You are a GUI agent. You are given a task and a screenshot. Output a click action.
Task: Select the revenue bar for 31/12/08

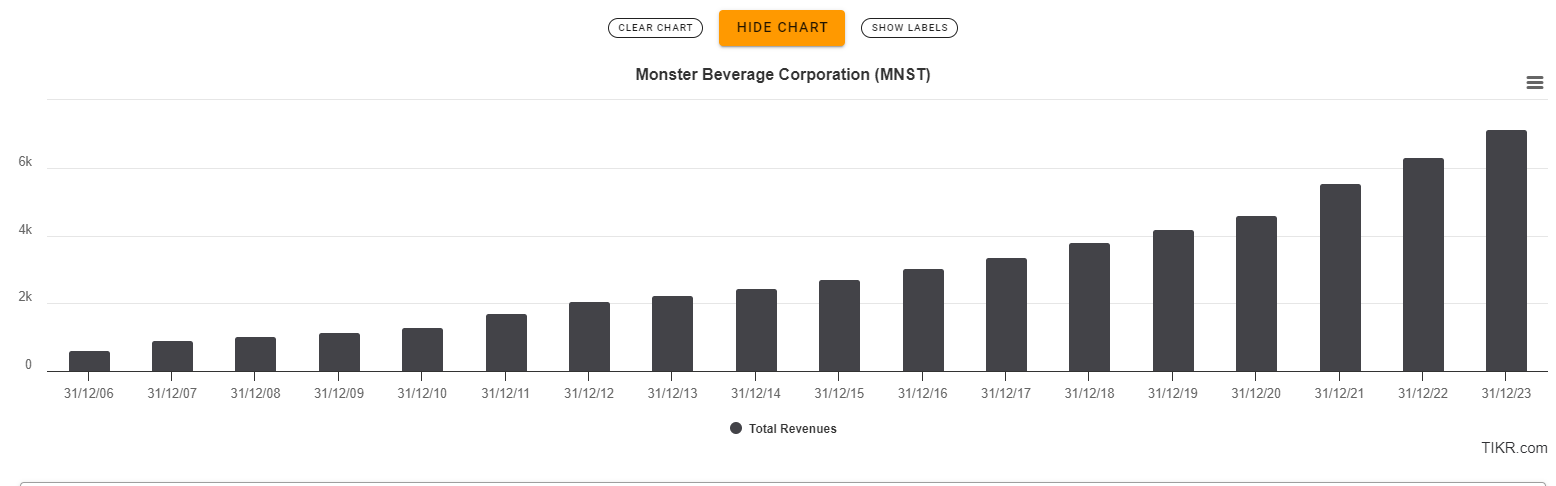pyautogui.click(x=256, y=354)
